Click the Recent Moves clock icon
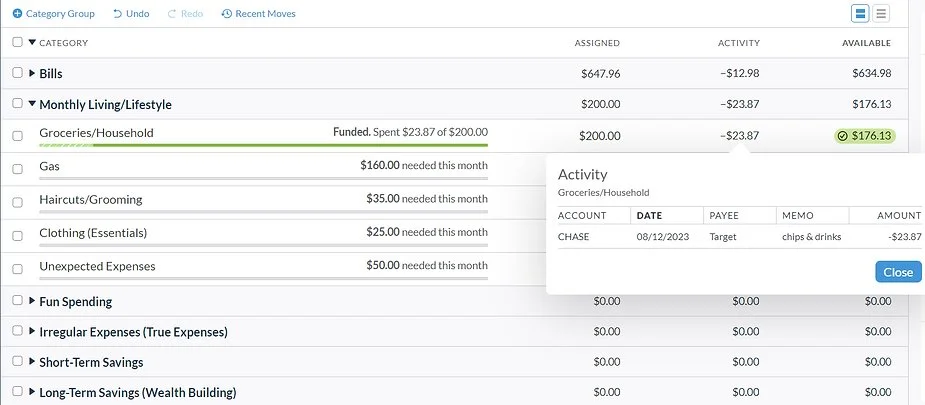Screen dimensions: 925x405 (x=227, y=14)
